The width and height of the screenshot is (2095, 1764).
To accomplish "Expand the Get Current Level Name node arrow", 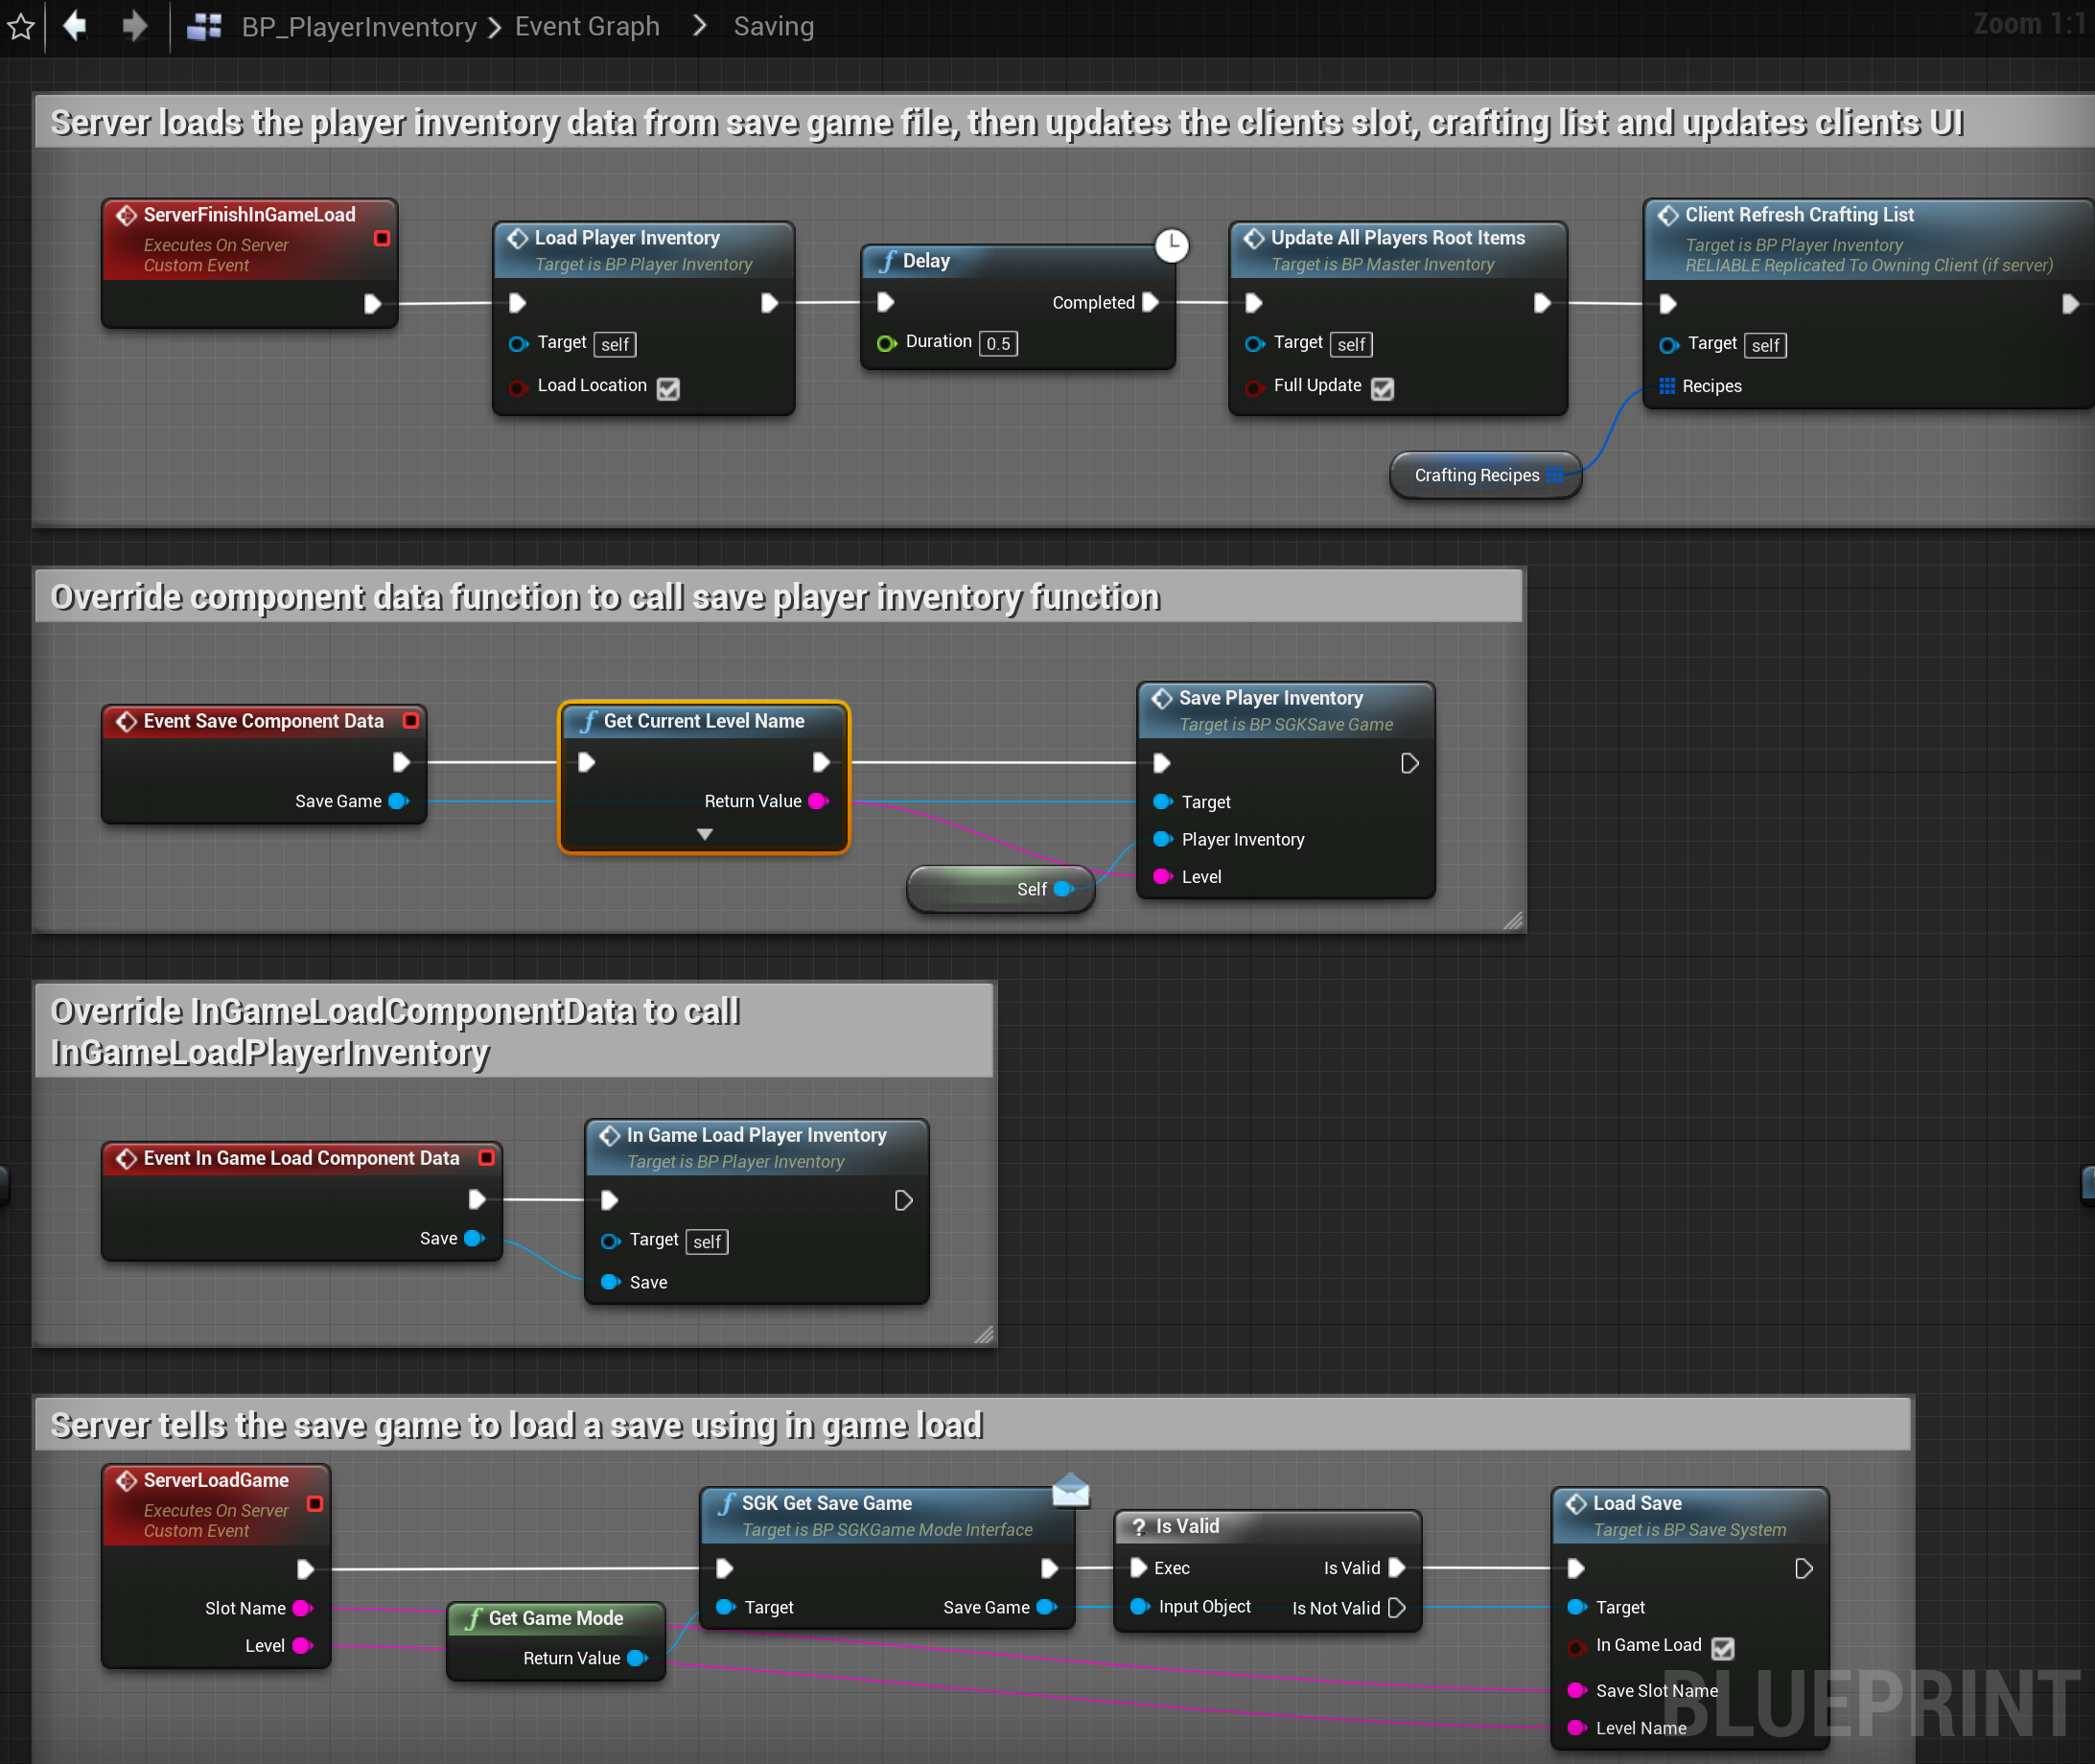I will [x=704, y=834].
